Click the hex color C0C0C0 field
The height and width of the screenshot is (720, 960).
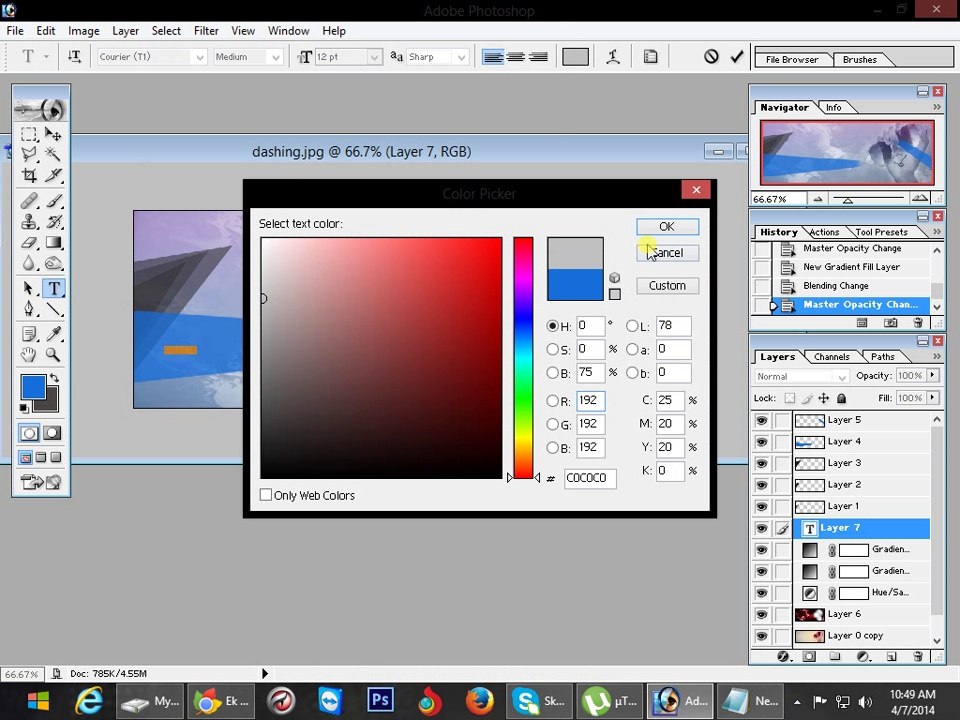[x=590, y=478]
